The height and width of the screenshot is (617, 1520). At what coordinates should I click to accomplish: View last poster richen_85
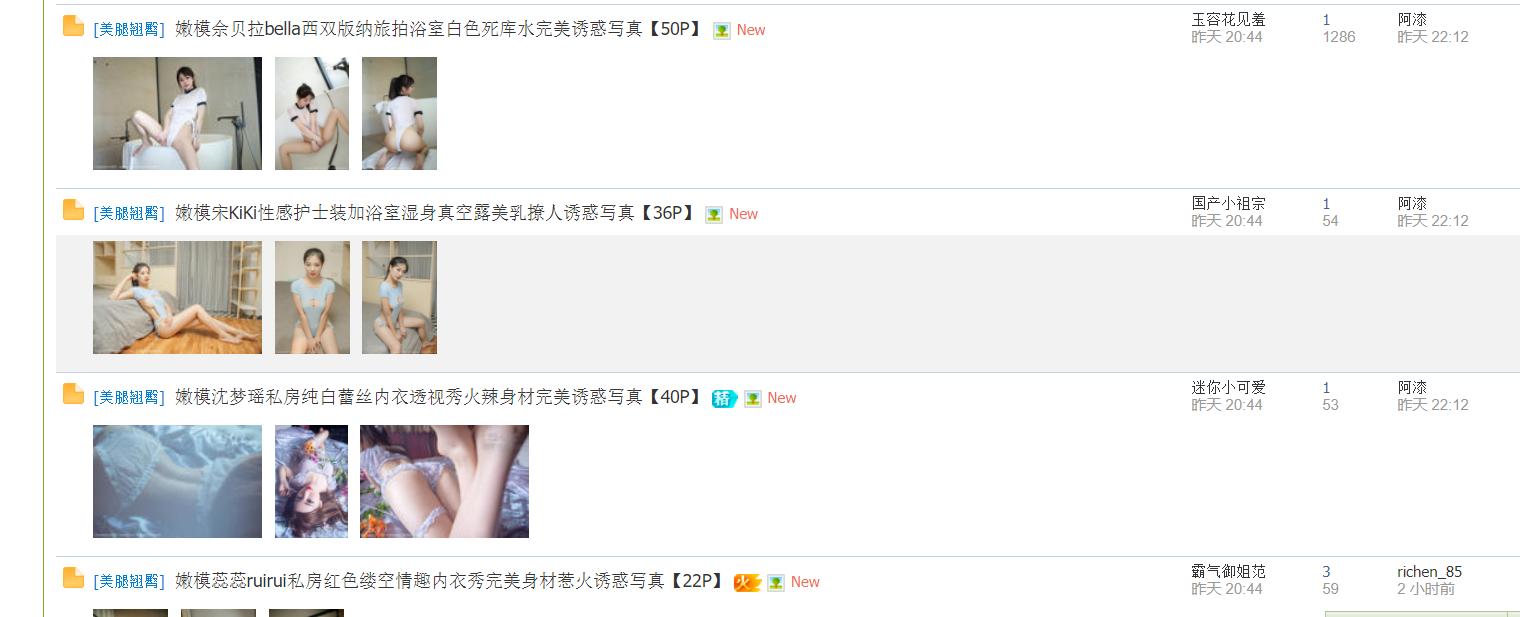tap(1429, 572)
